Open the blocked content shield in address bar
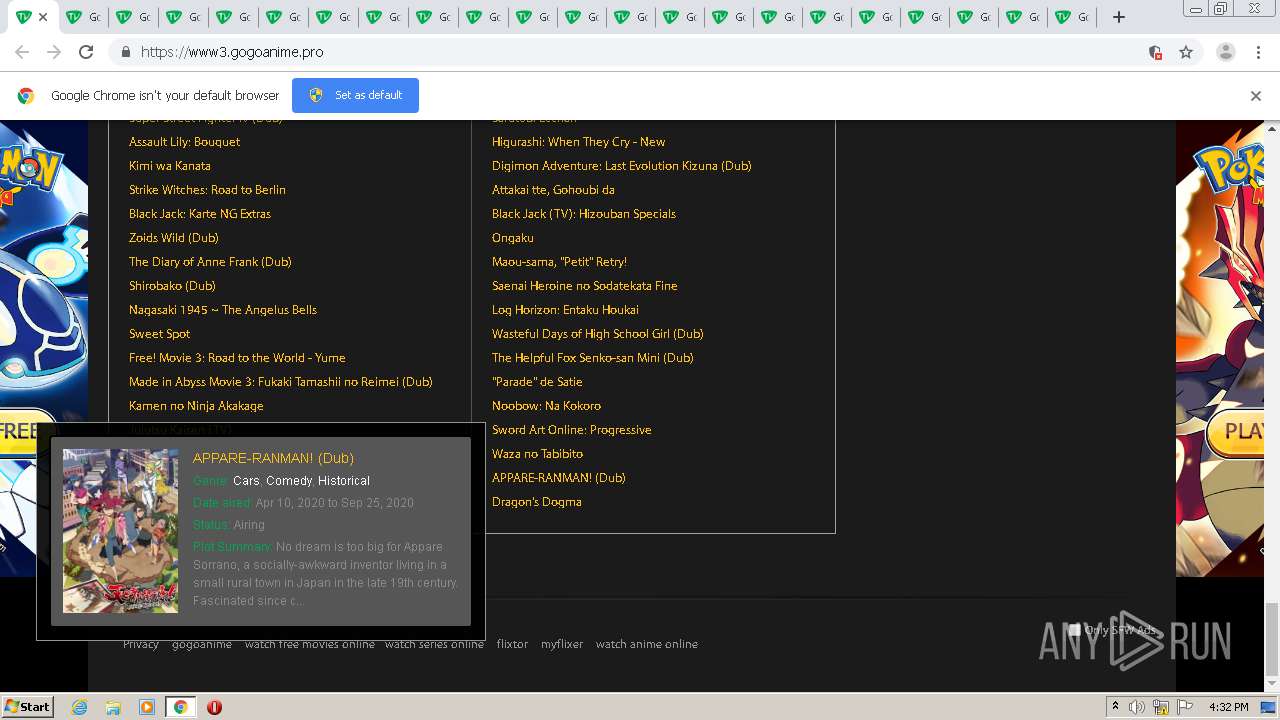1280x720 pixels. point(1155,52)
